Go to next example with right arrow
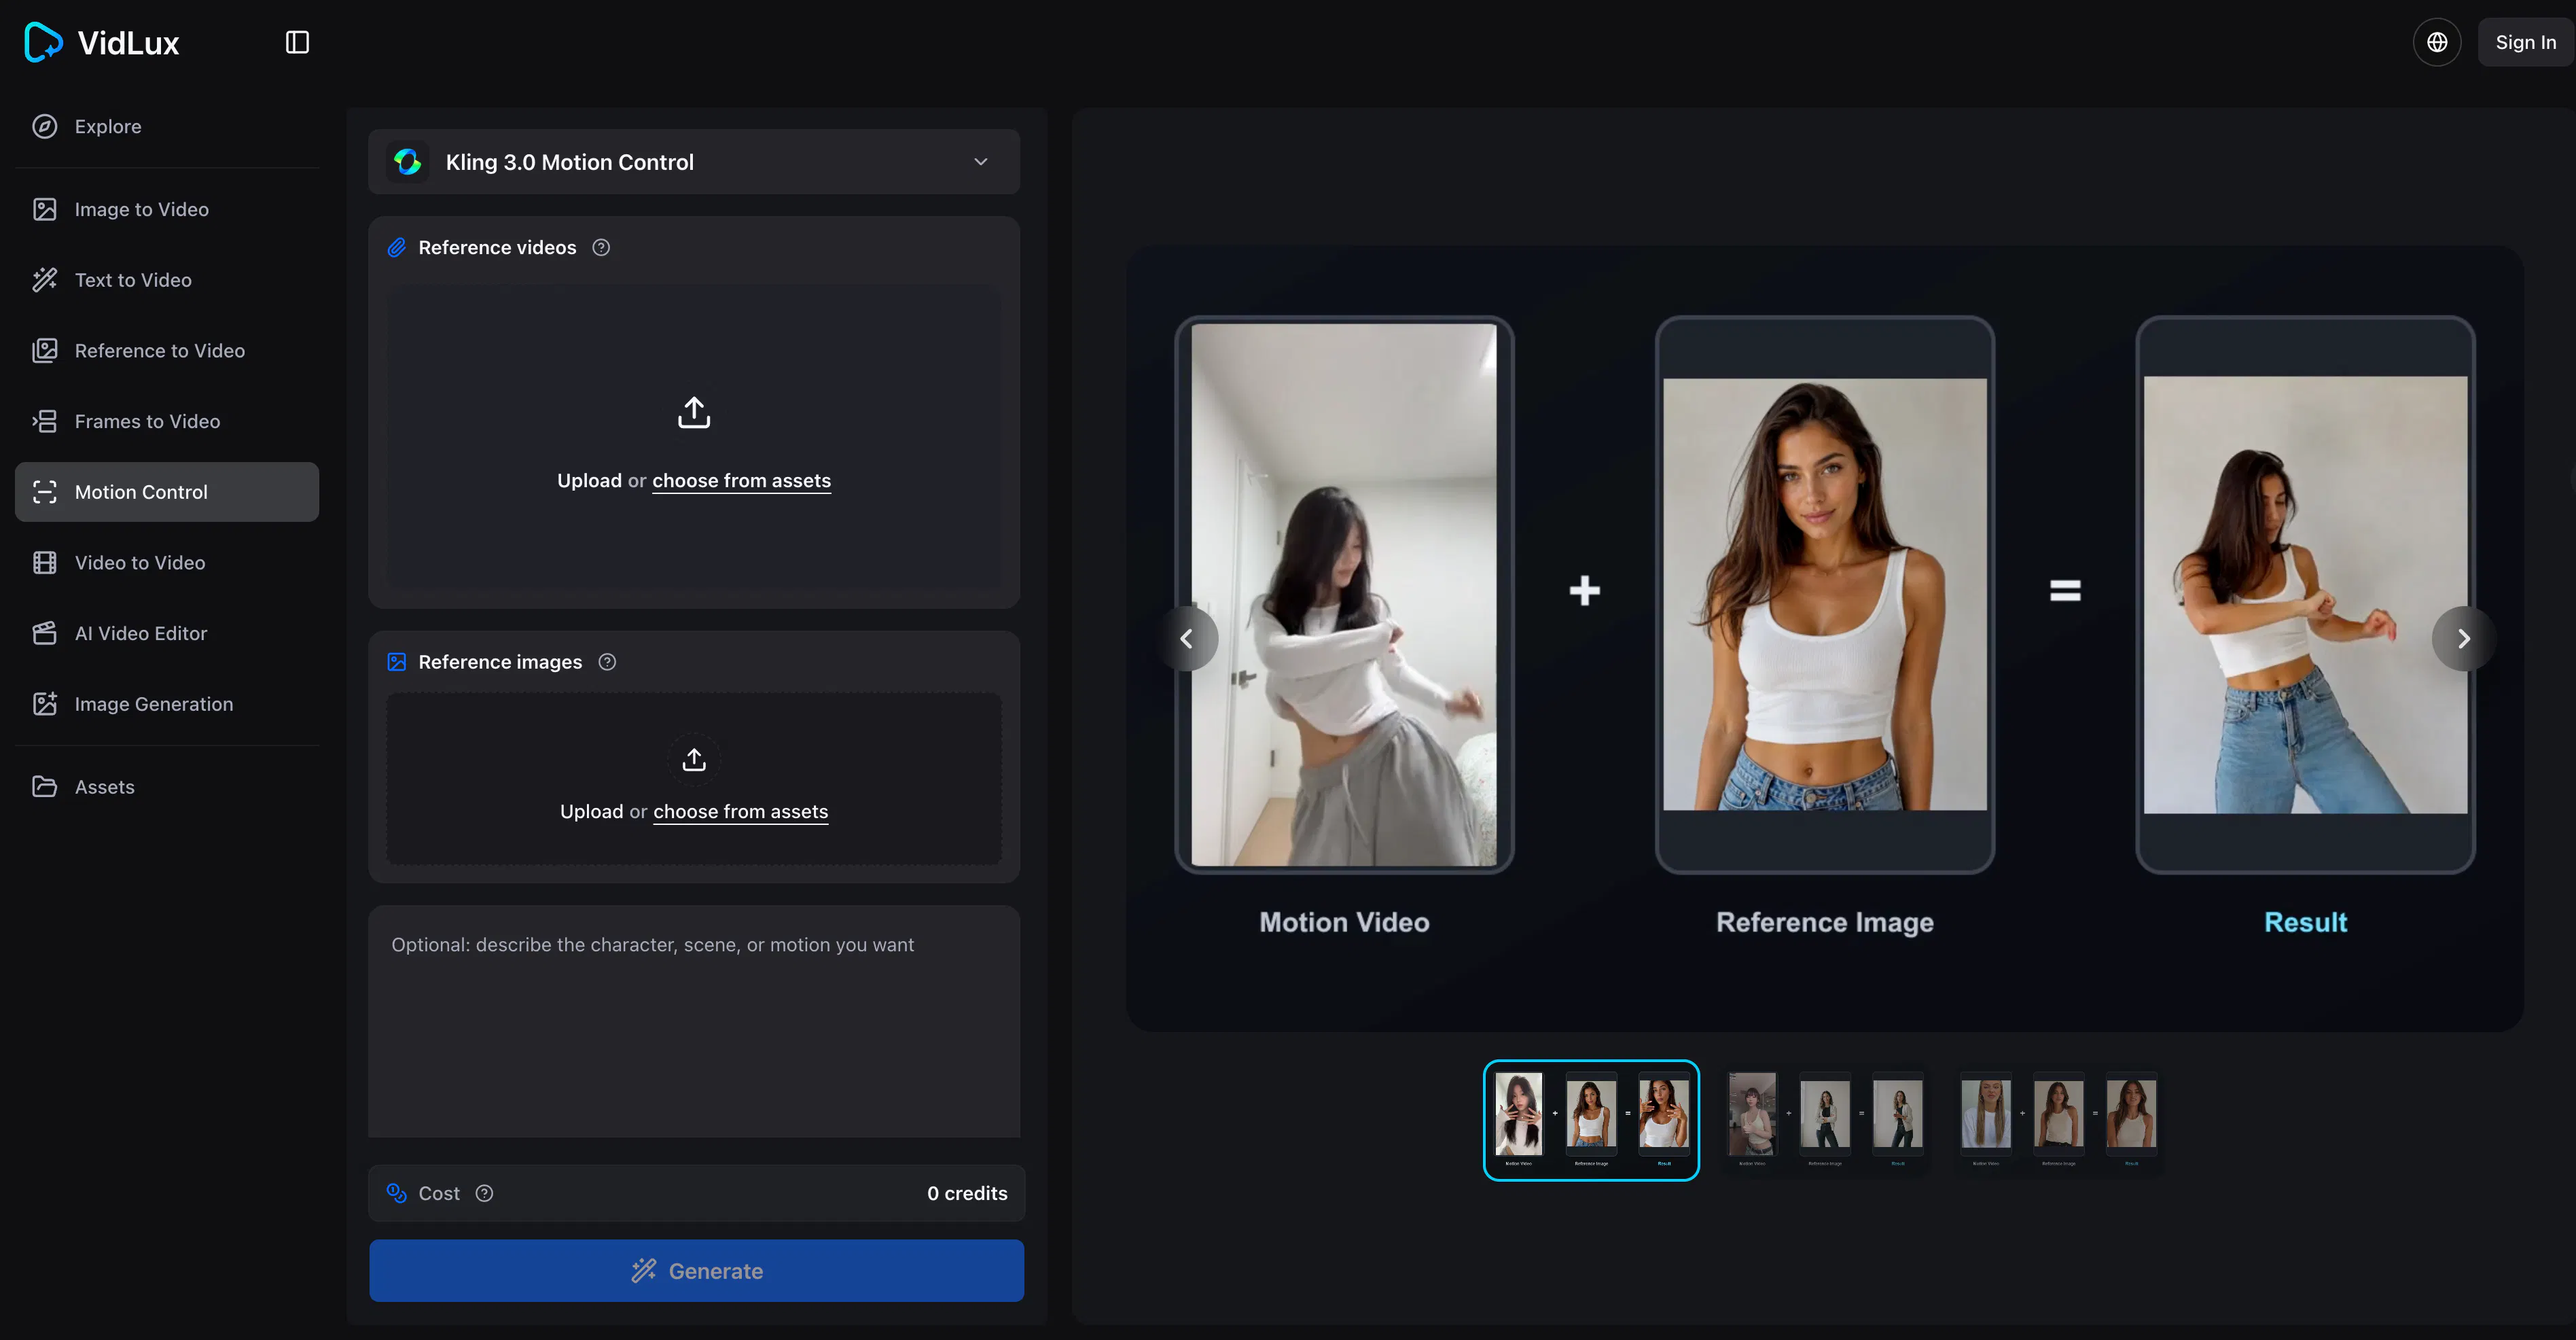 coord(2464,639)
